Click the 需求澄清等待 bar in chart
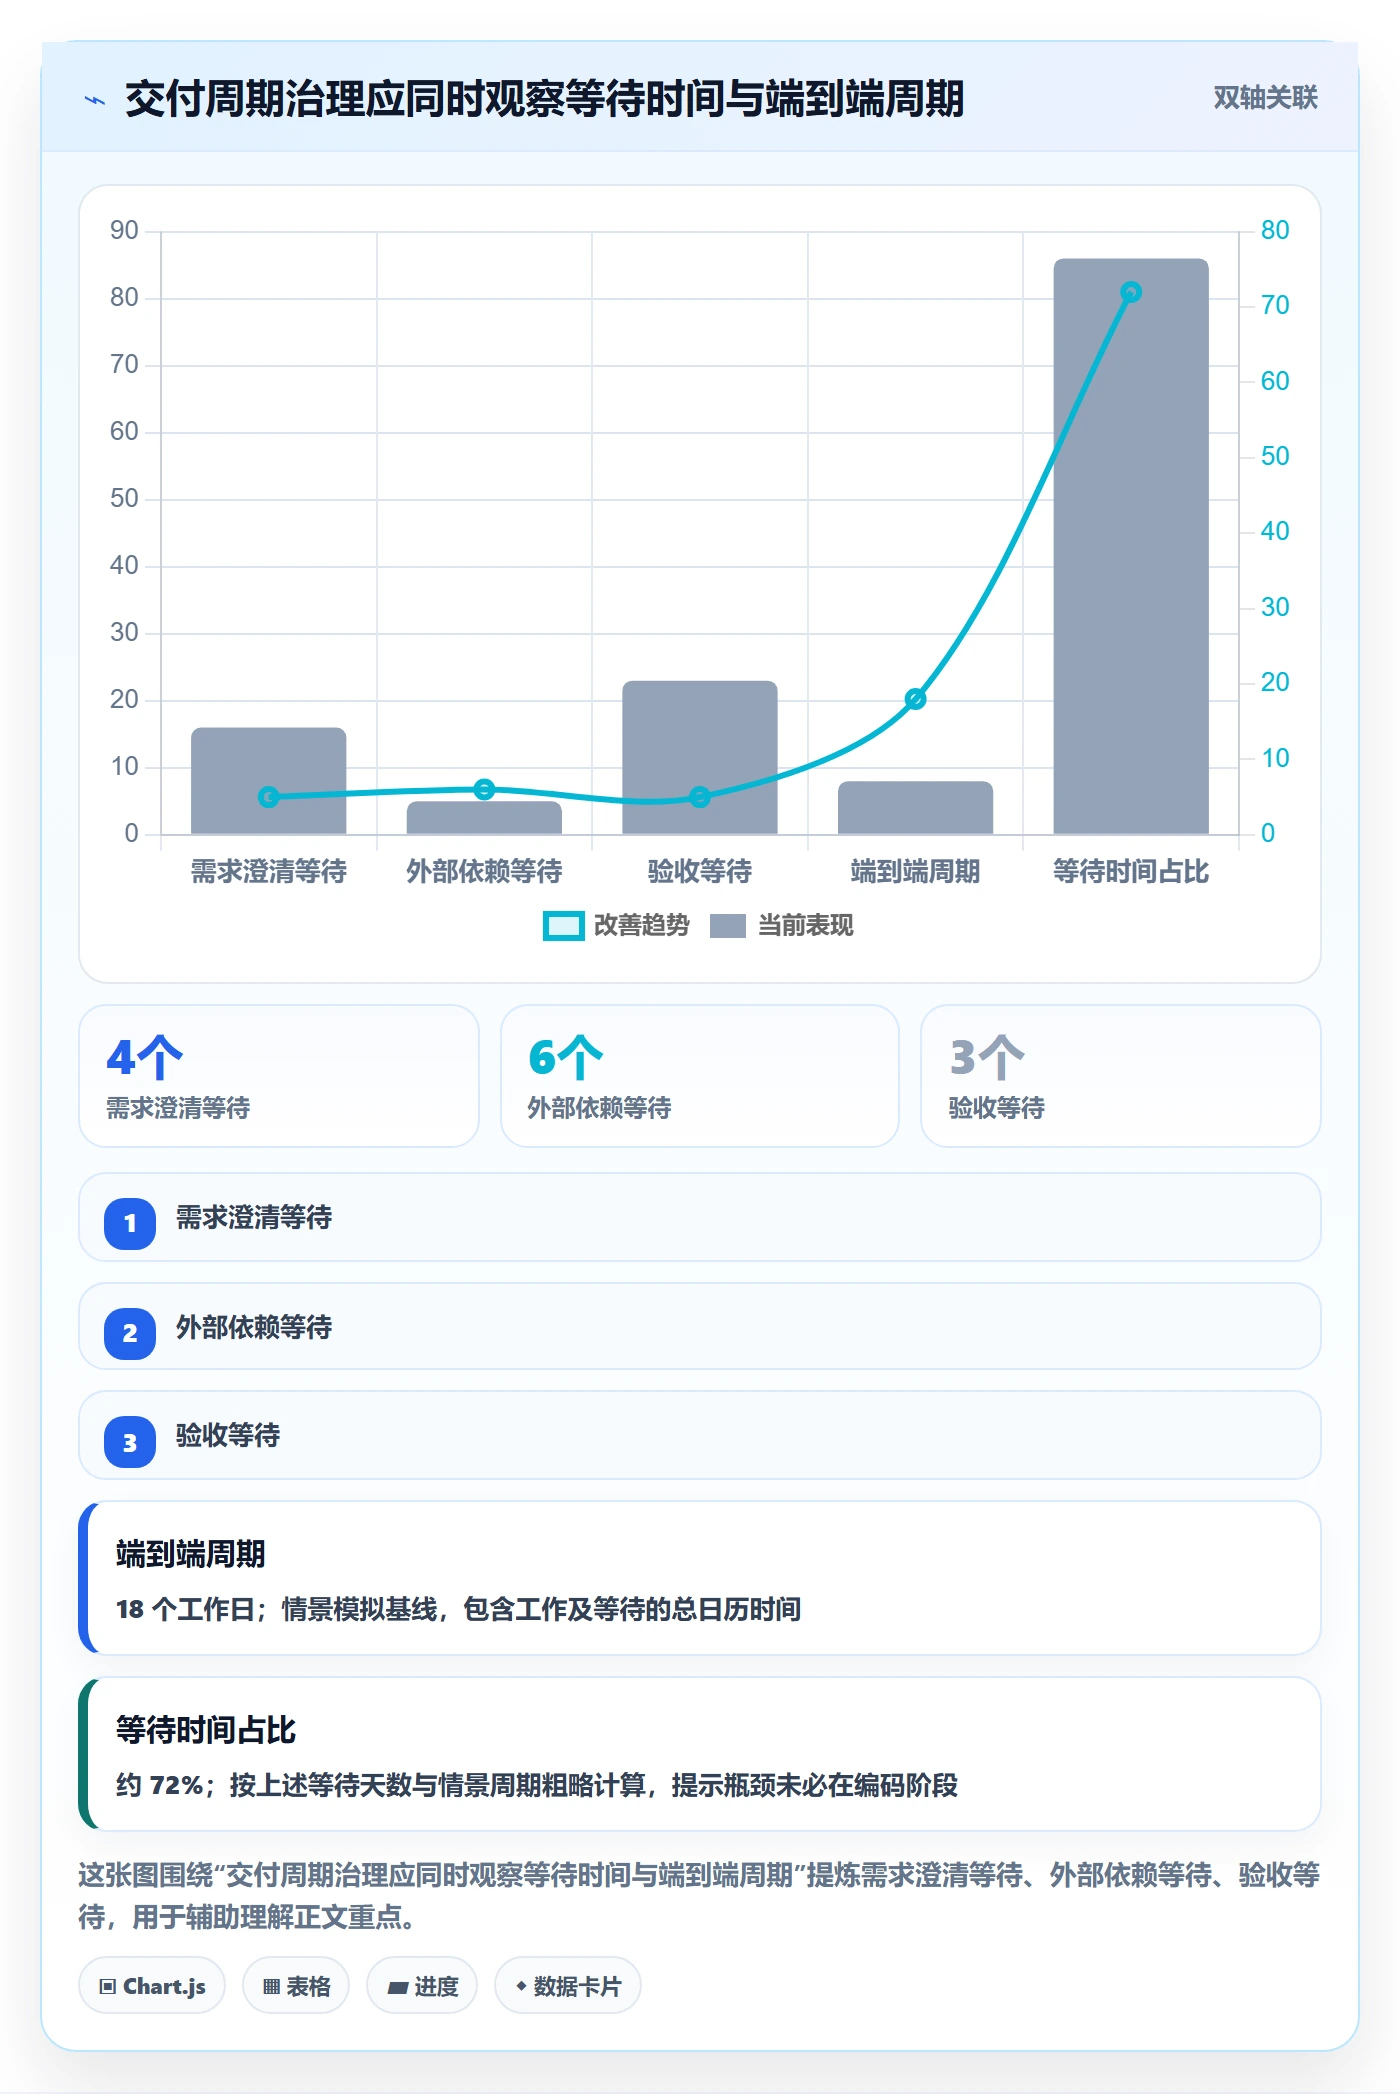This screenshot has width=1400, height=2094. 268,780
